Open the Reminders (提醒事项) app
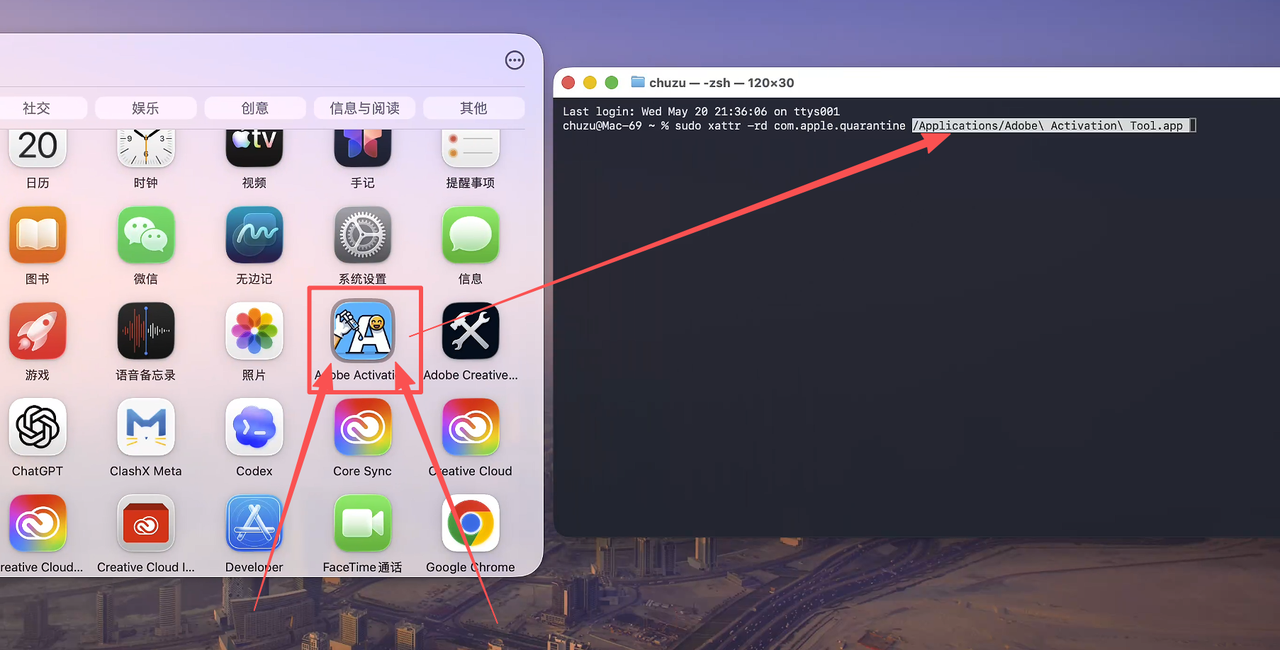This screenshot has width=1280, height=650. click(x=470, y=146)
